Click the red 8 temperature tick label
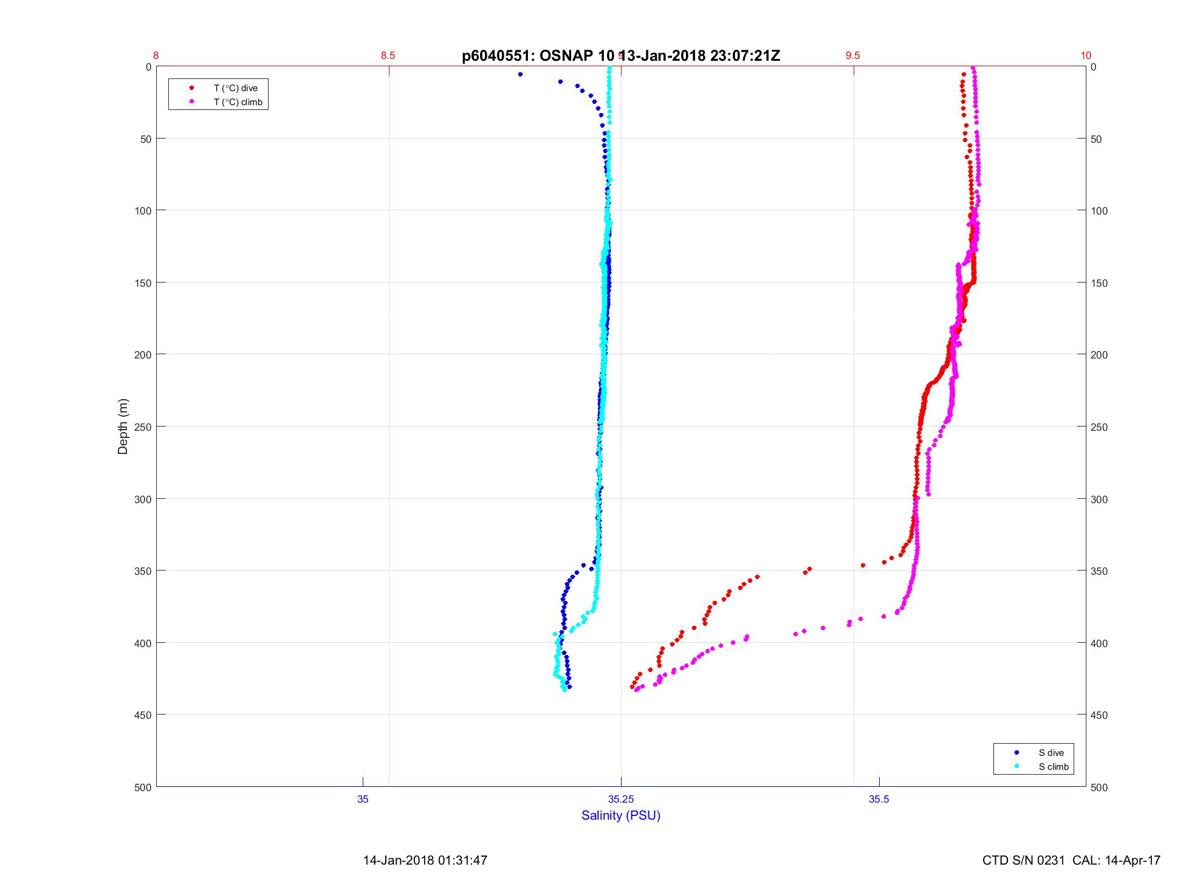This screenshot has width=1200, height=885. [156, 56]
